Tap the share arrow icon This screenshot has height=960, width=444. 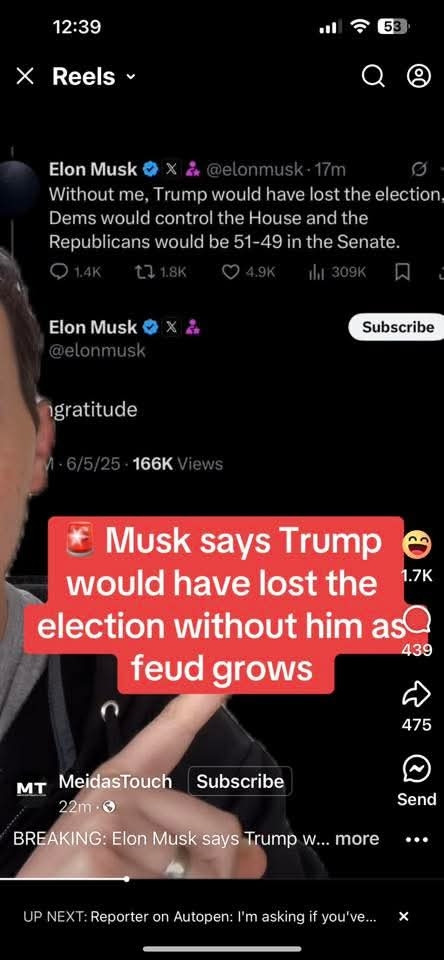click(416, 695)
